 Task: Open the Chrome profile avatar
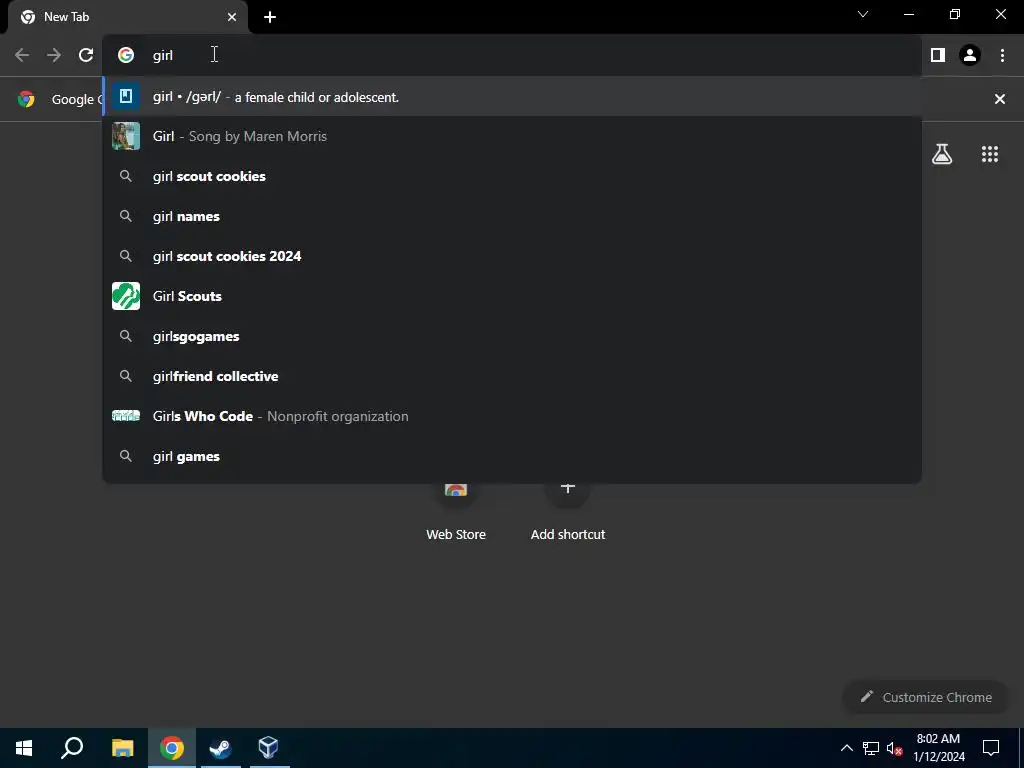click(970, 56)
